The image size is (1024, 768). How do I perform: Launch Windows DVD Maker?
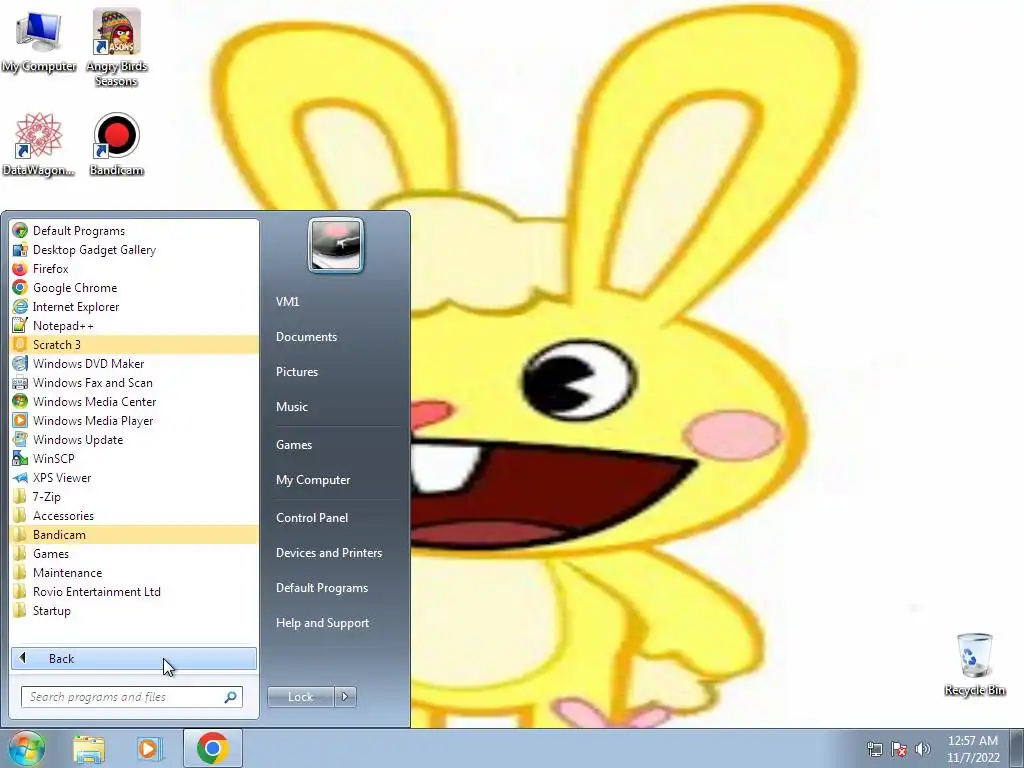click(x=134, y=363)
